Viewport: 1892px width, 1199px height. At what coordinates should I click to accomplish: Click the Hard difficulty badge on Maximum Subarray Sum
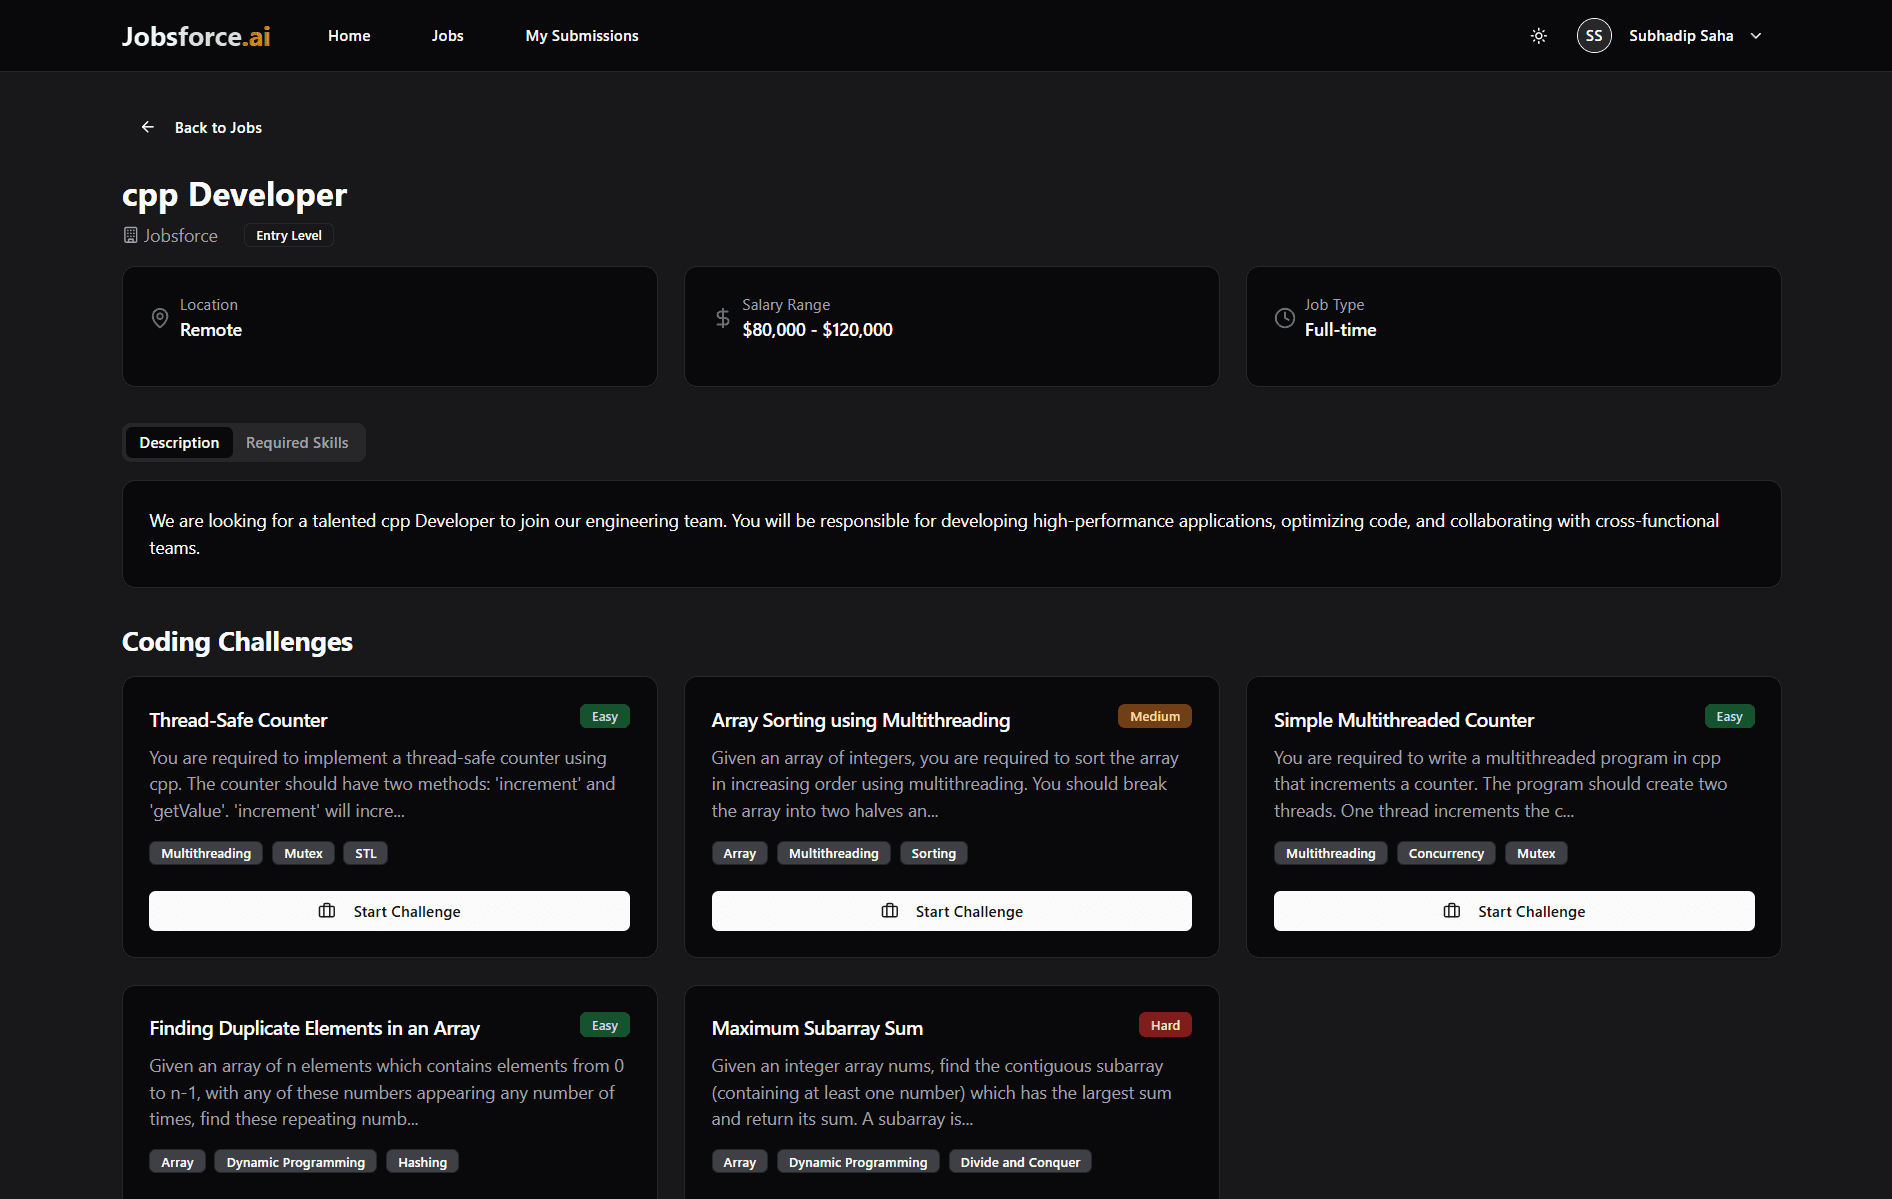pyautogui.click(x=1164, y=1025)
